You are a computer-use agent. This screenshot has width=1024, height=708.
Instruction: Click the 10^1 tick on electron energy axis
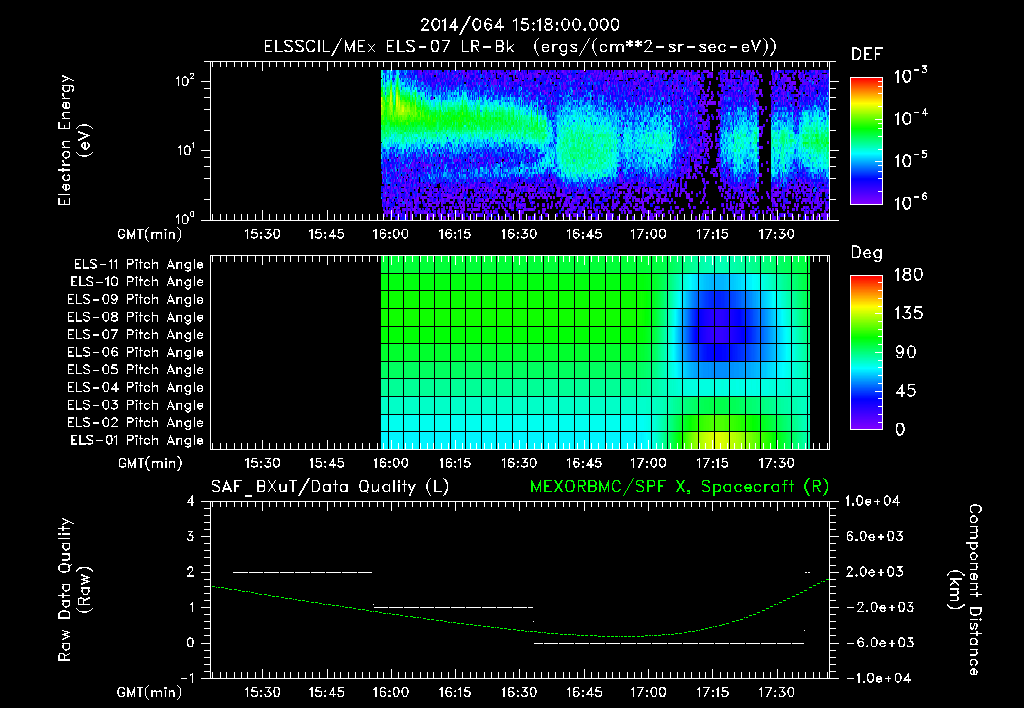[185, 150]
